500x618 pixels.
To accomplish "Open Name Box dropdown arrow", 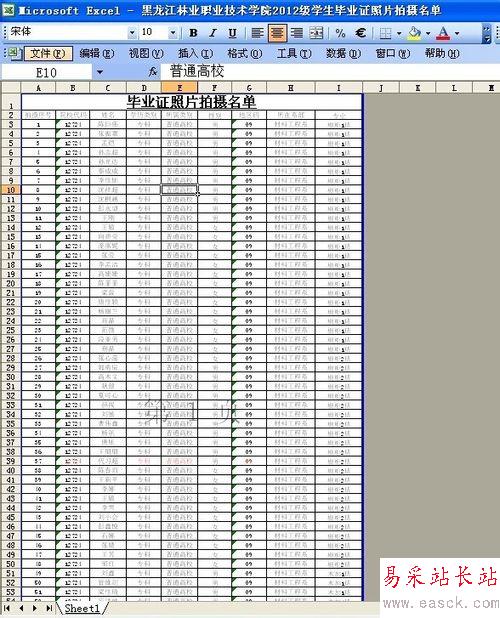I will click(100, 73).
